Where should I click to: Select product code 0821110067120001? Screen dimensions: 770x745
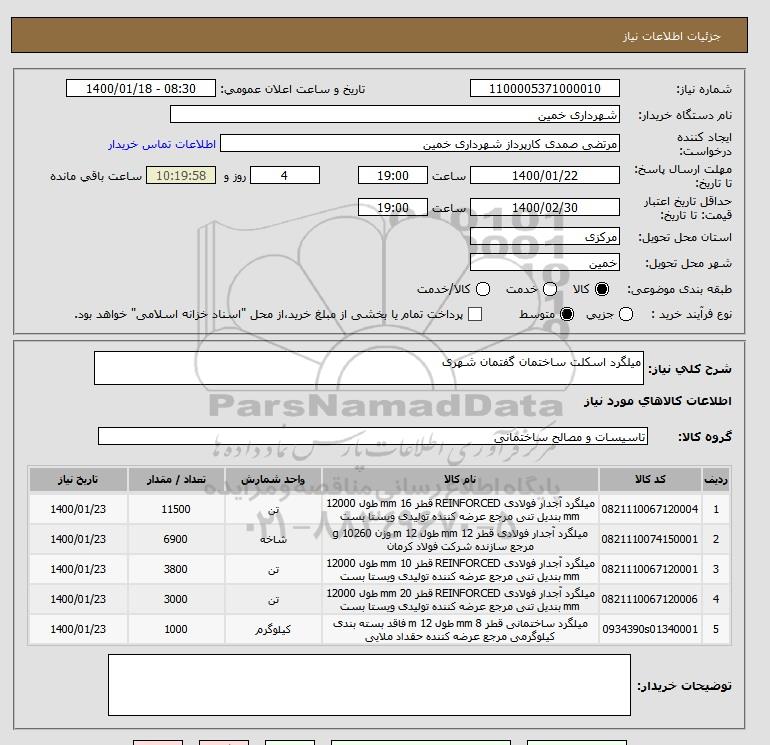650,569
